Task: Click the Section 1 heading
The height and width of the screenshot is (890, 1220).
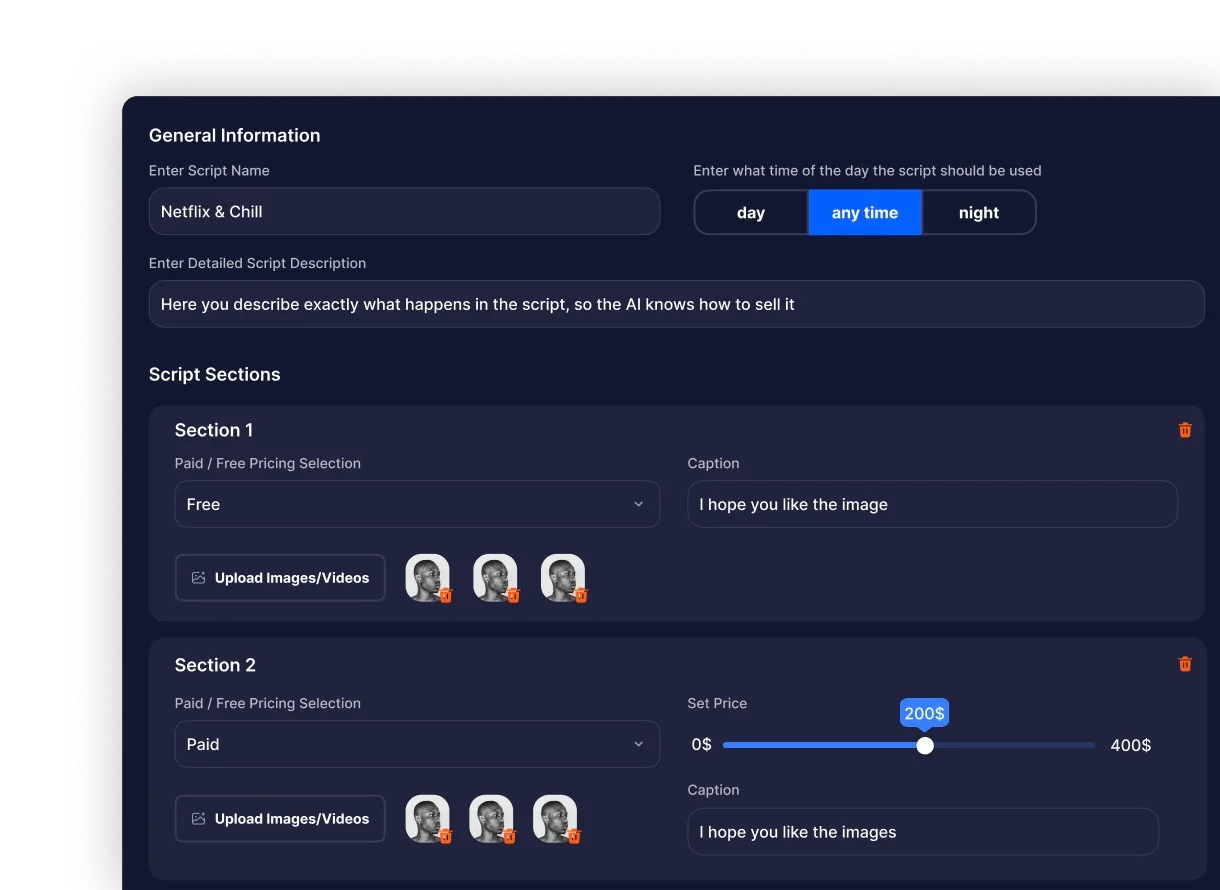Action: 214,430
